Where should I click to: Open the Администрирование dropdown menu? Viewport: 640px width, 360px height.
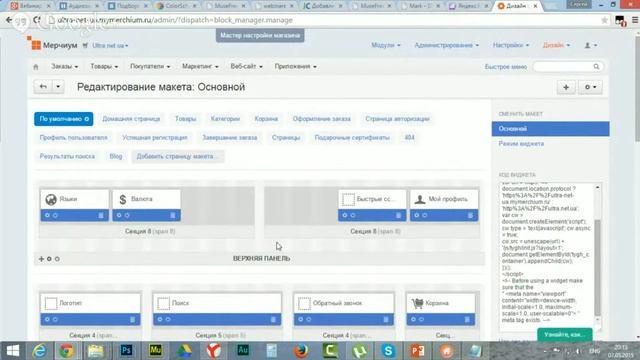coord(447,45)
